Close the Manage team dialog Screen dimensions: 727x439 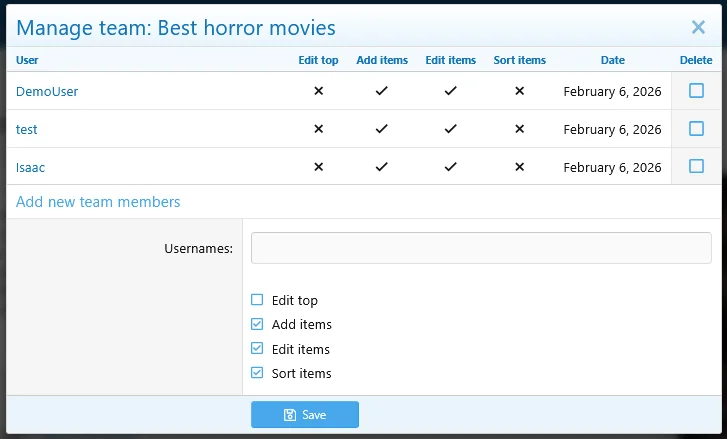(x=698, y=28)
